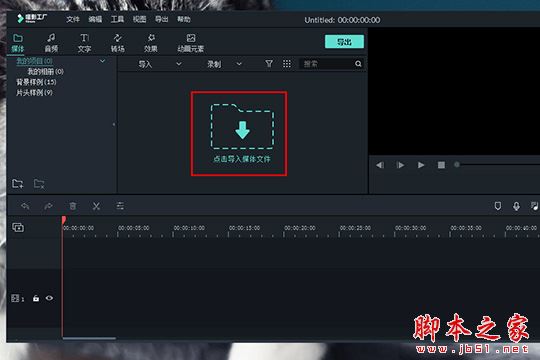Click the preview progress slider handle
This screenshot has width=540, height=360.
pyautogui.click(x=457, y=165)
